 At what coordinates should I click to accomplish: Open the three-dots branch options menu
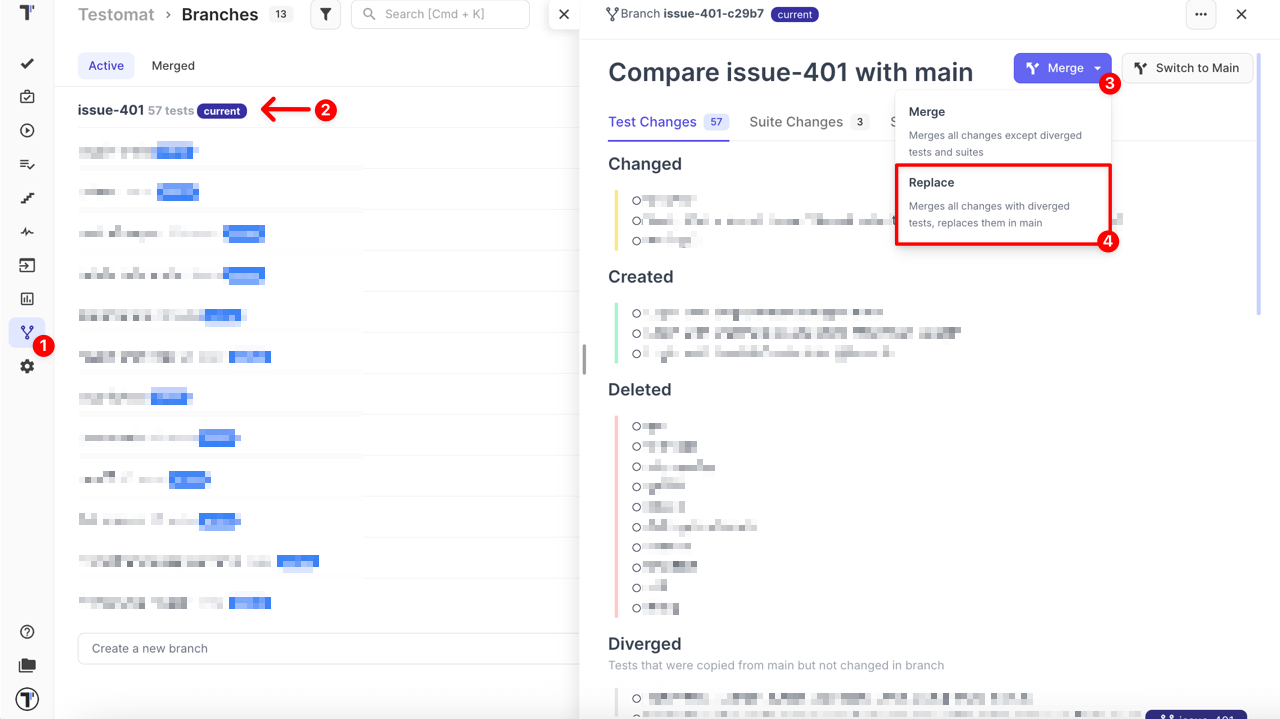point(1200,15)
